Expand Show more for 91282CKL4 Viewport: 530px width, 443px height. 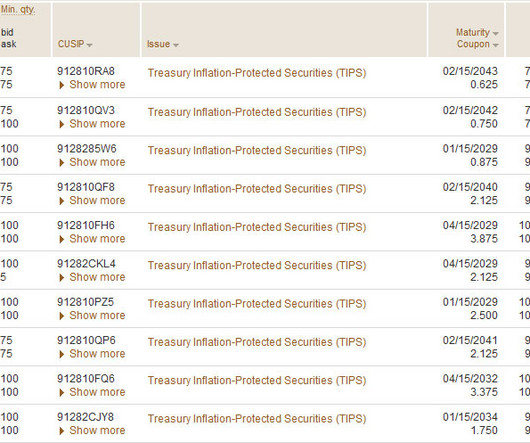pos(92,277)
